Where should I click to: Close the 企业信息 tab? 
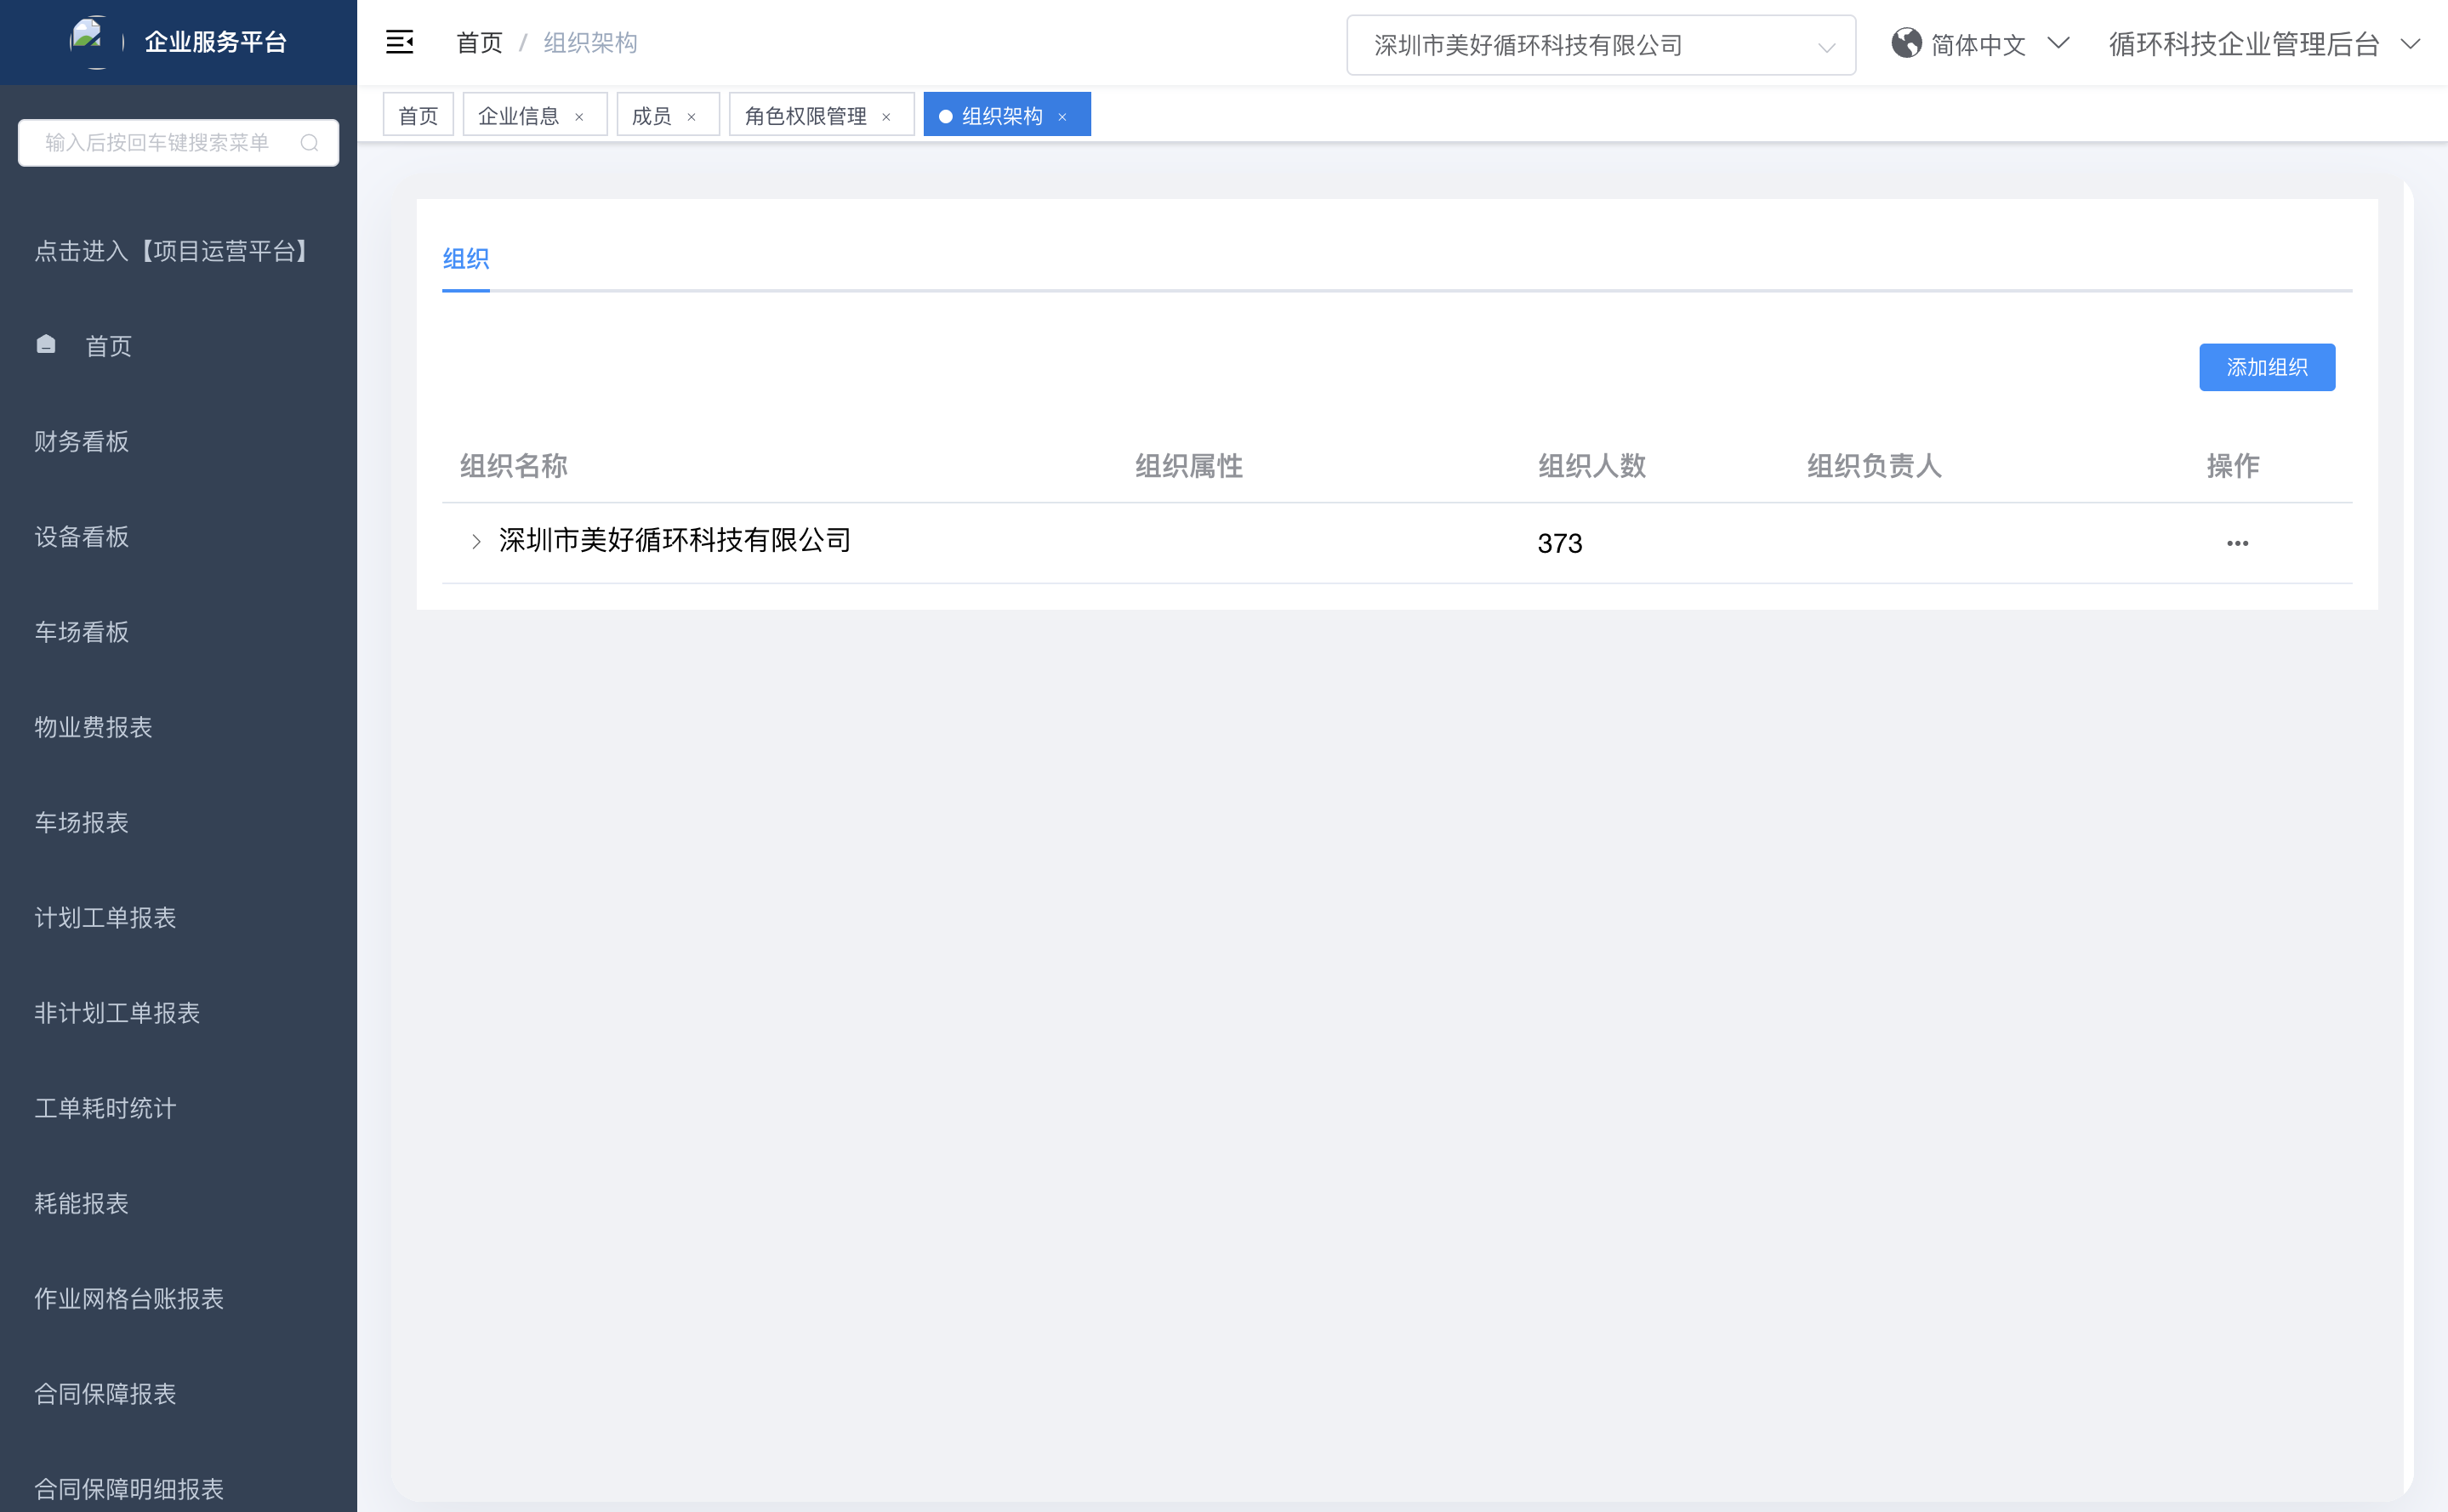(x=579, y=117)
